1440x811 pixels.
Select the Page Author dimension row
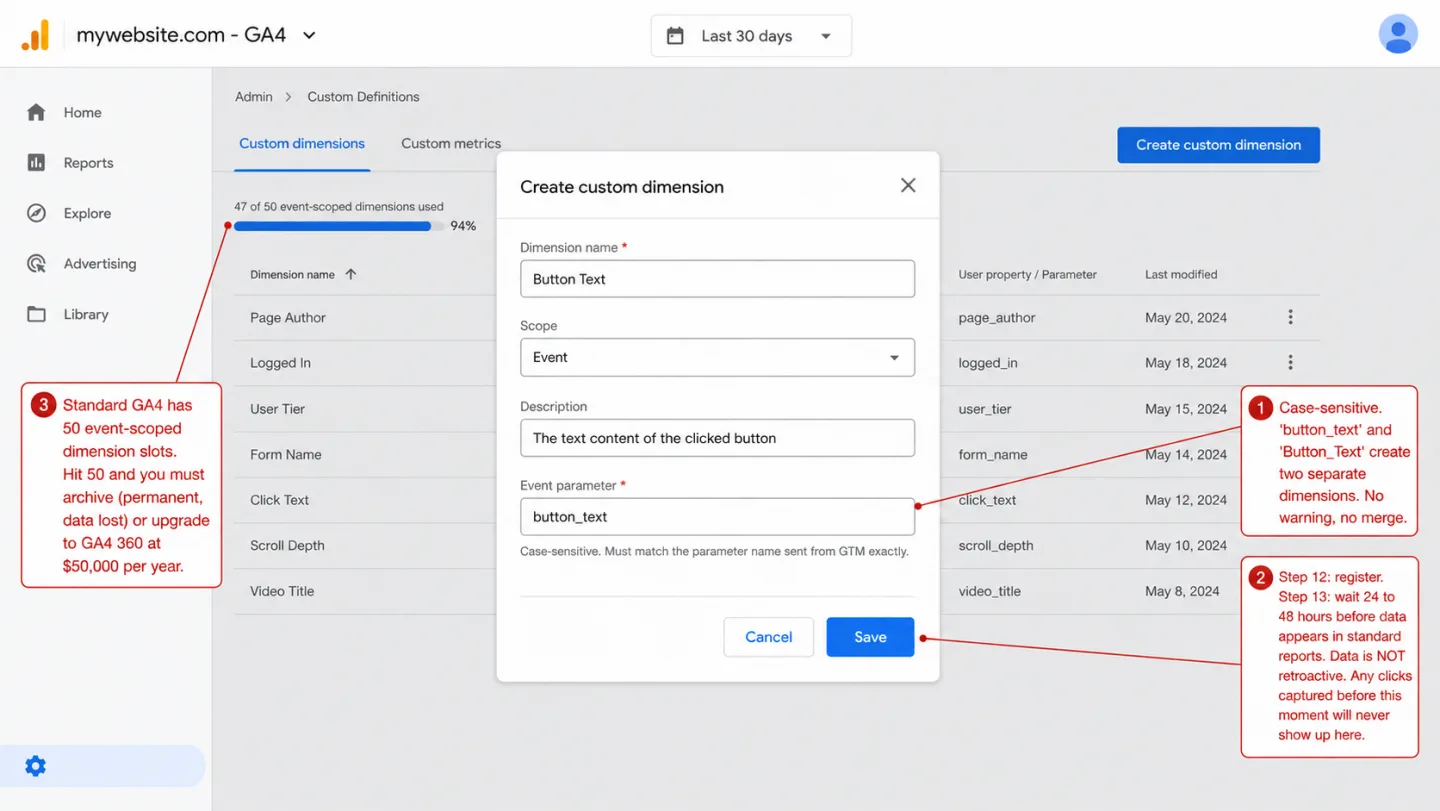777,317
